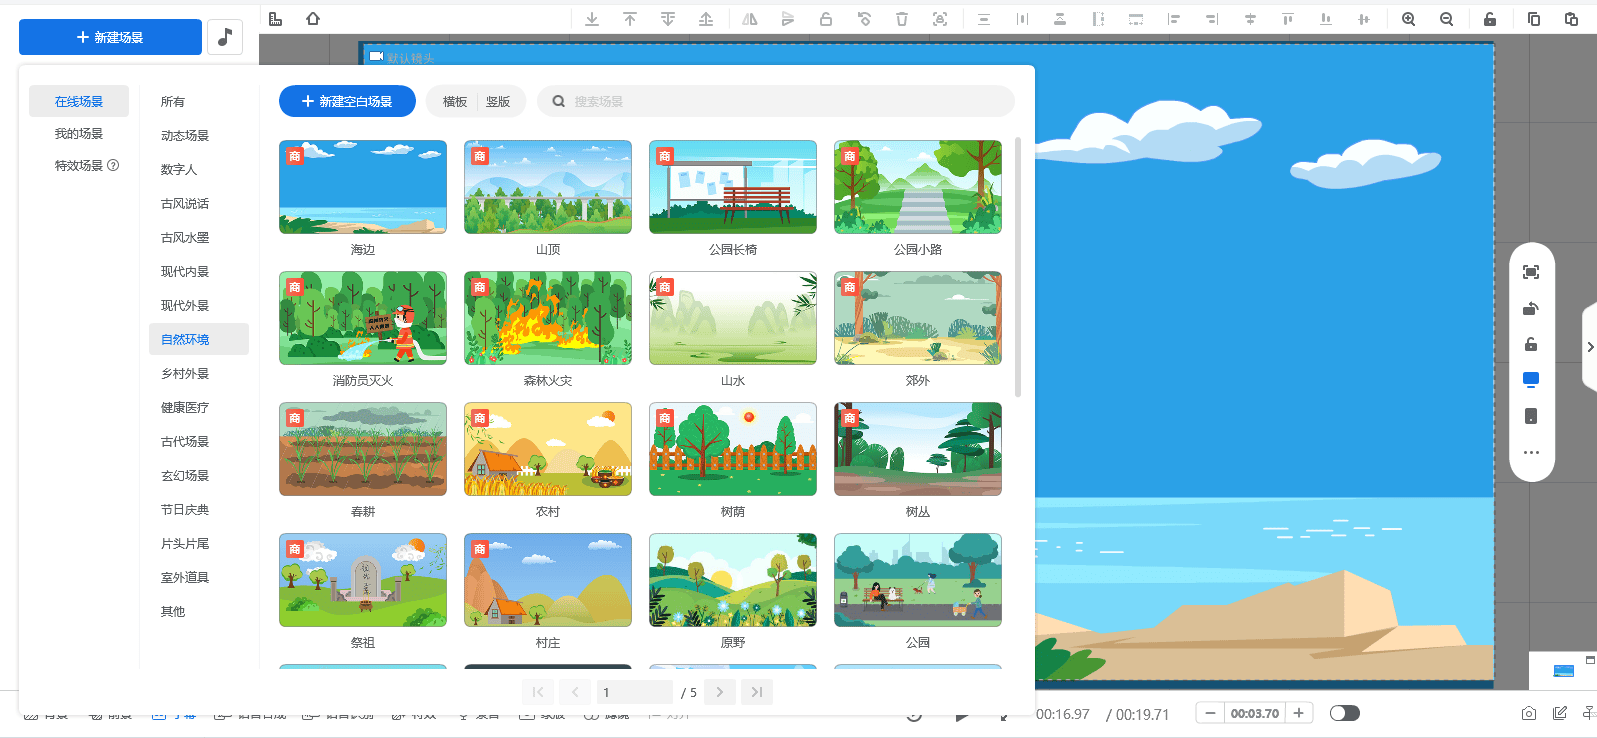The width and height of the screenshot is (1597, 738).
Task: Open the three-dot more options menu
Action: (1530, 453)
